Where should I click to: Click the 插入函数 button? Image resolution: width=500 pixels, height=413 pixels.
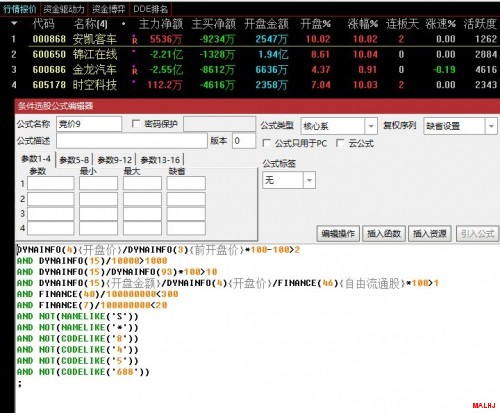(384, 234)
